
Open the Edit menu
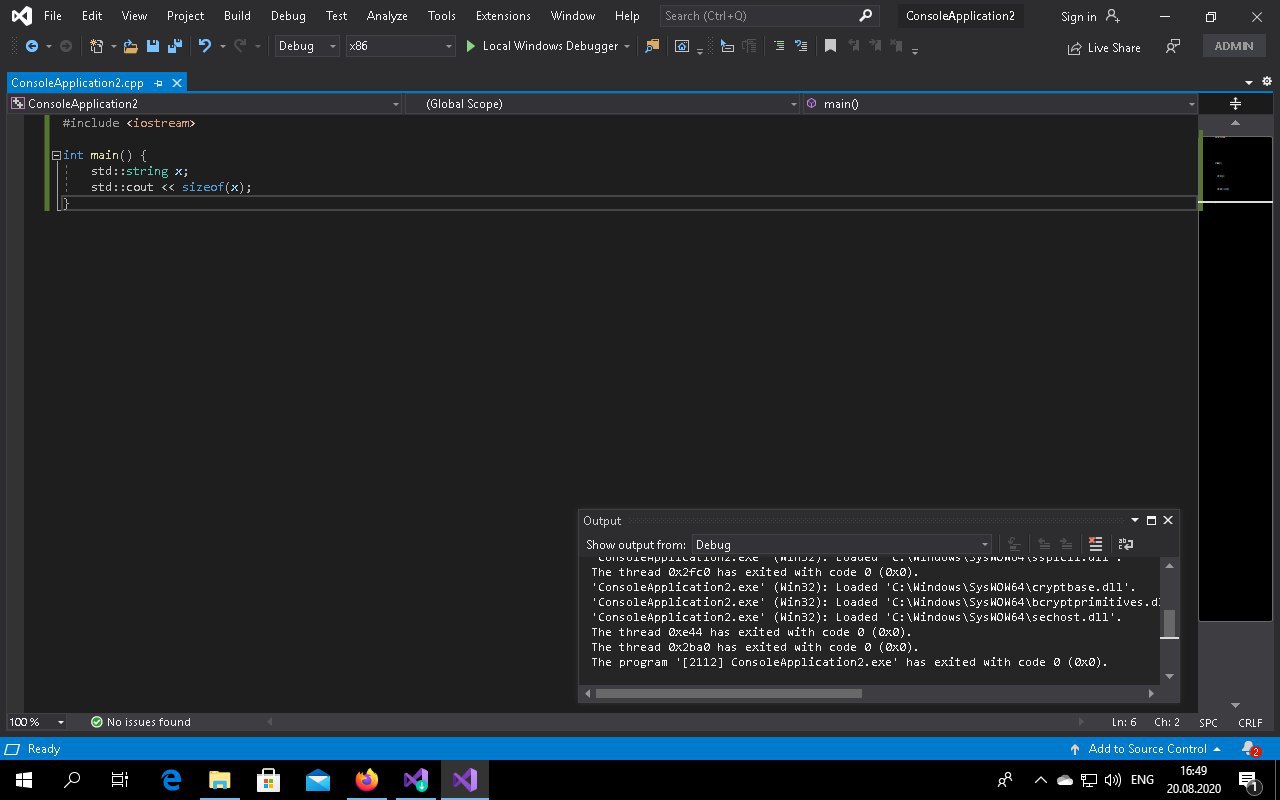(x=92, y=16)
